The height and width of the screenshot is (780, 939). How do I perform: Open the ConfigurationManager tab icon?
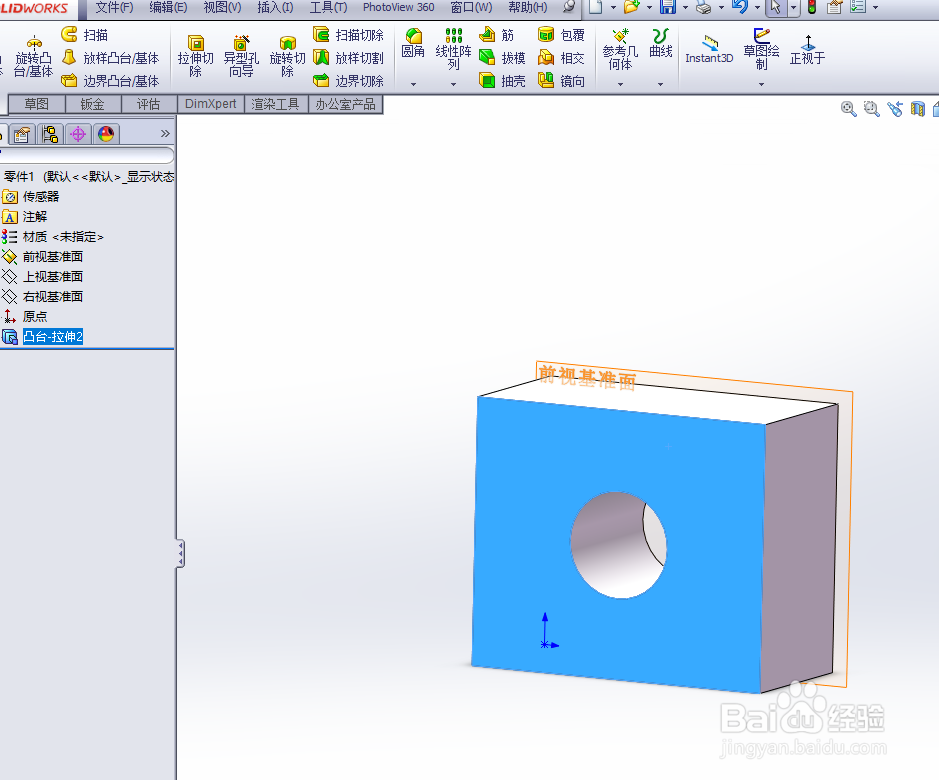(50, 134)
